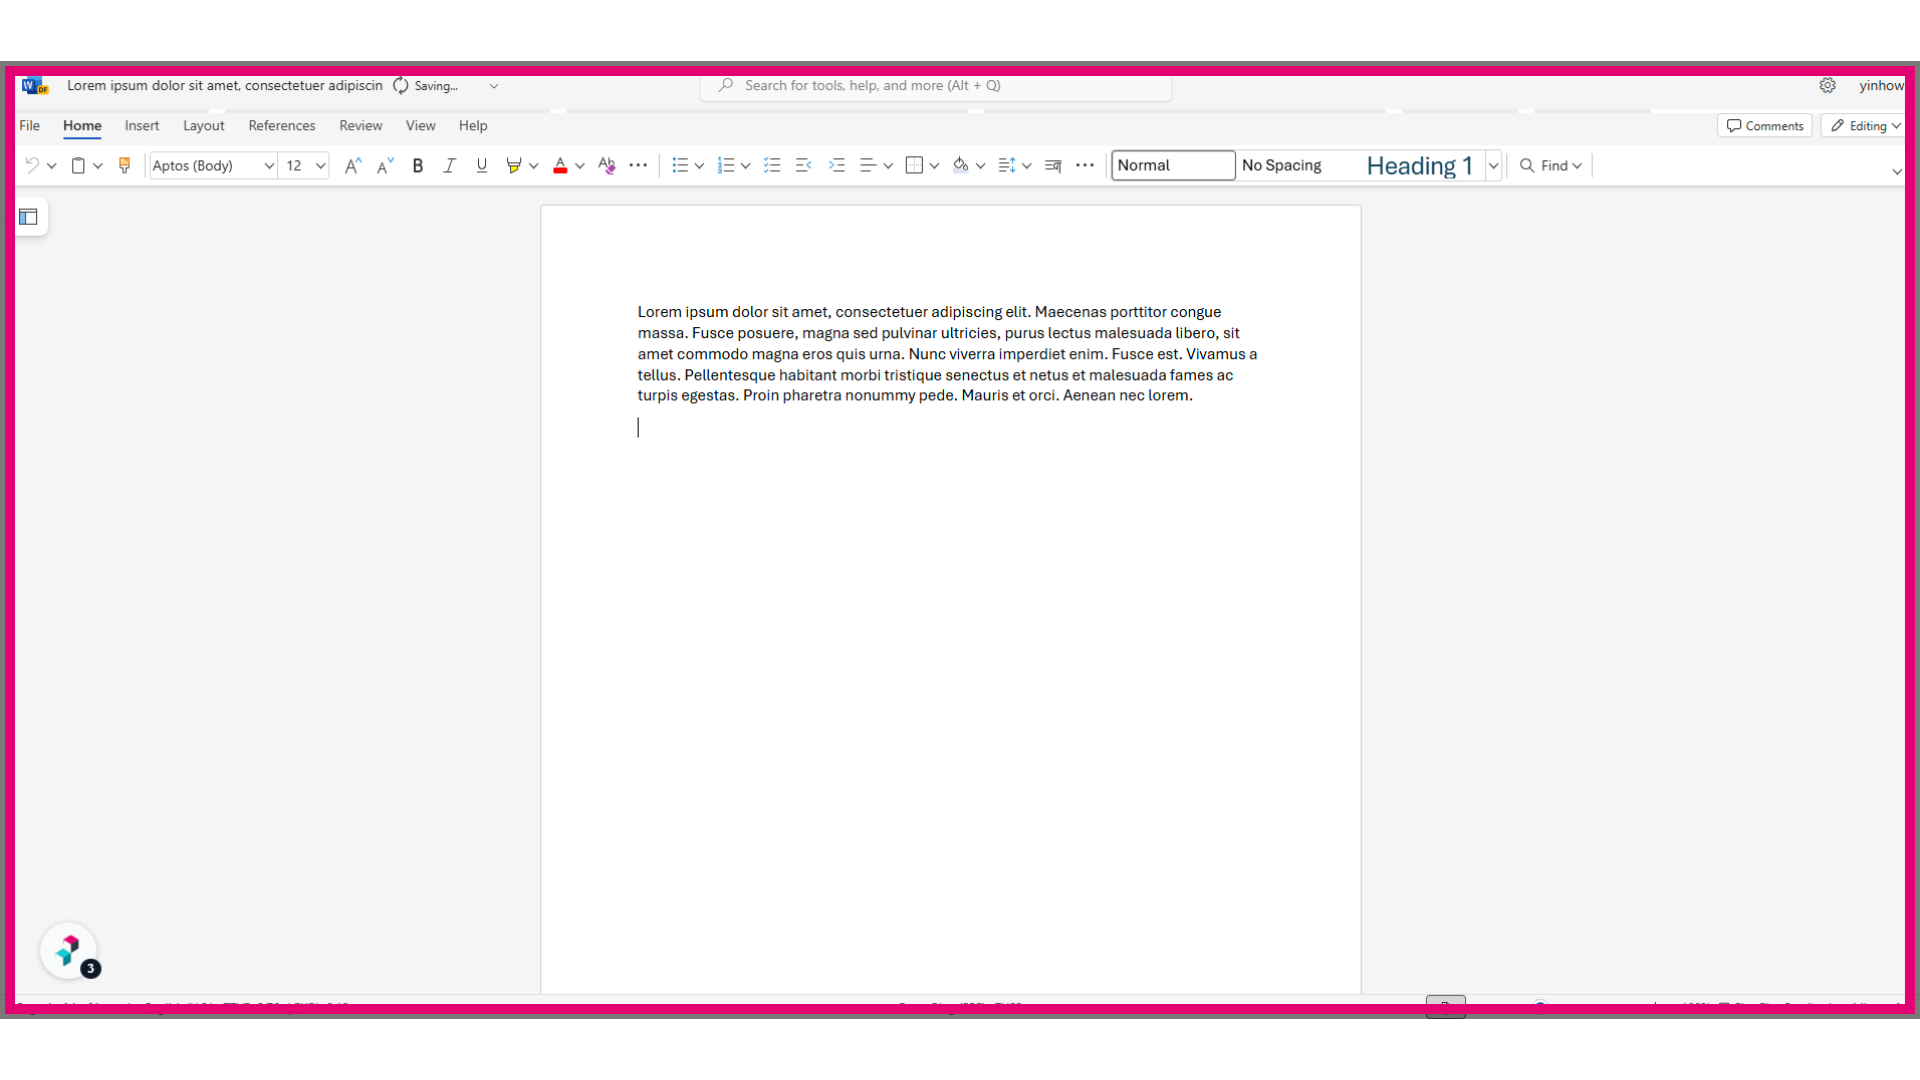Expand the styles gallery arrow
1920x1080 pixels.
click(1493, 166)
